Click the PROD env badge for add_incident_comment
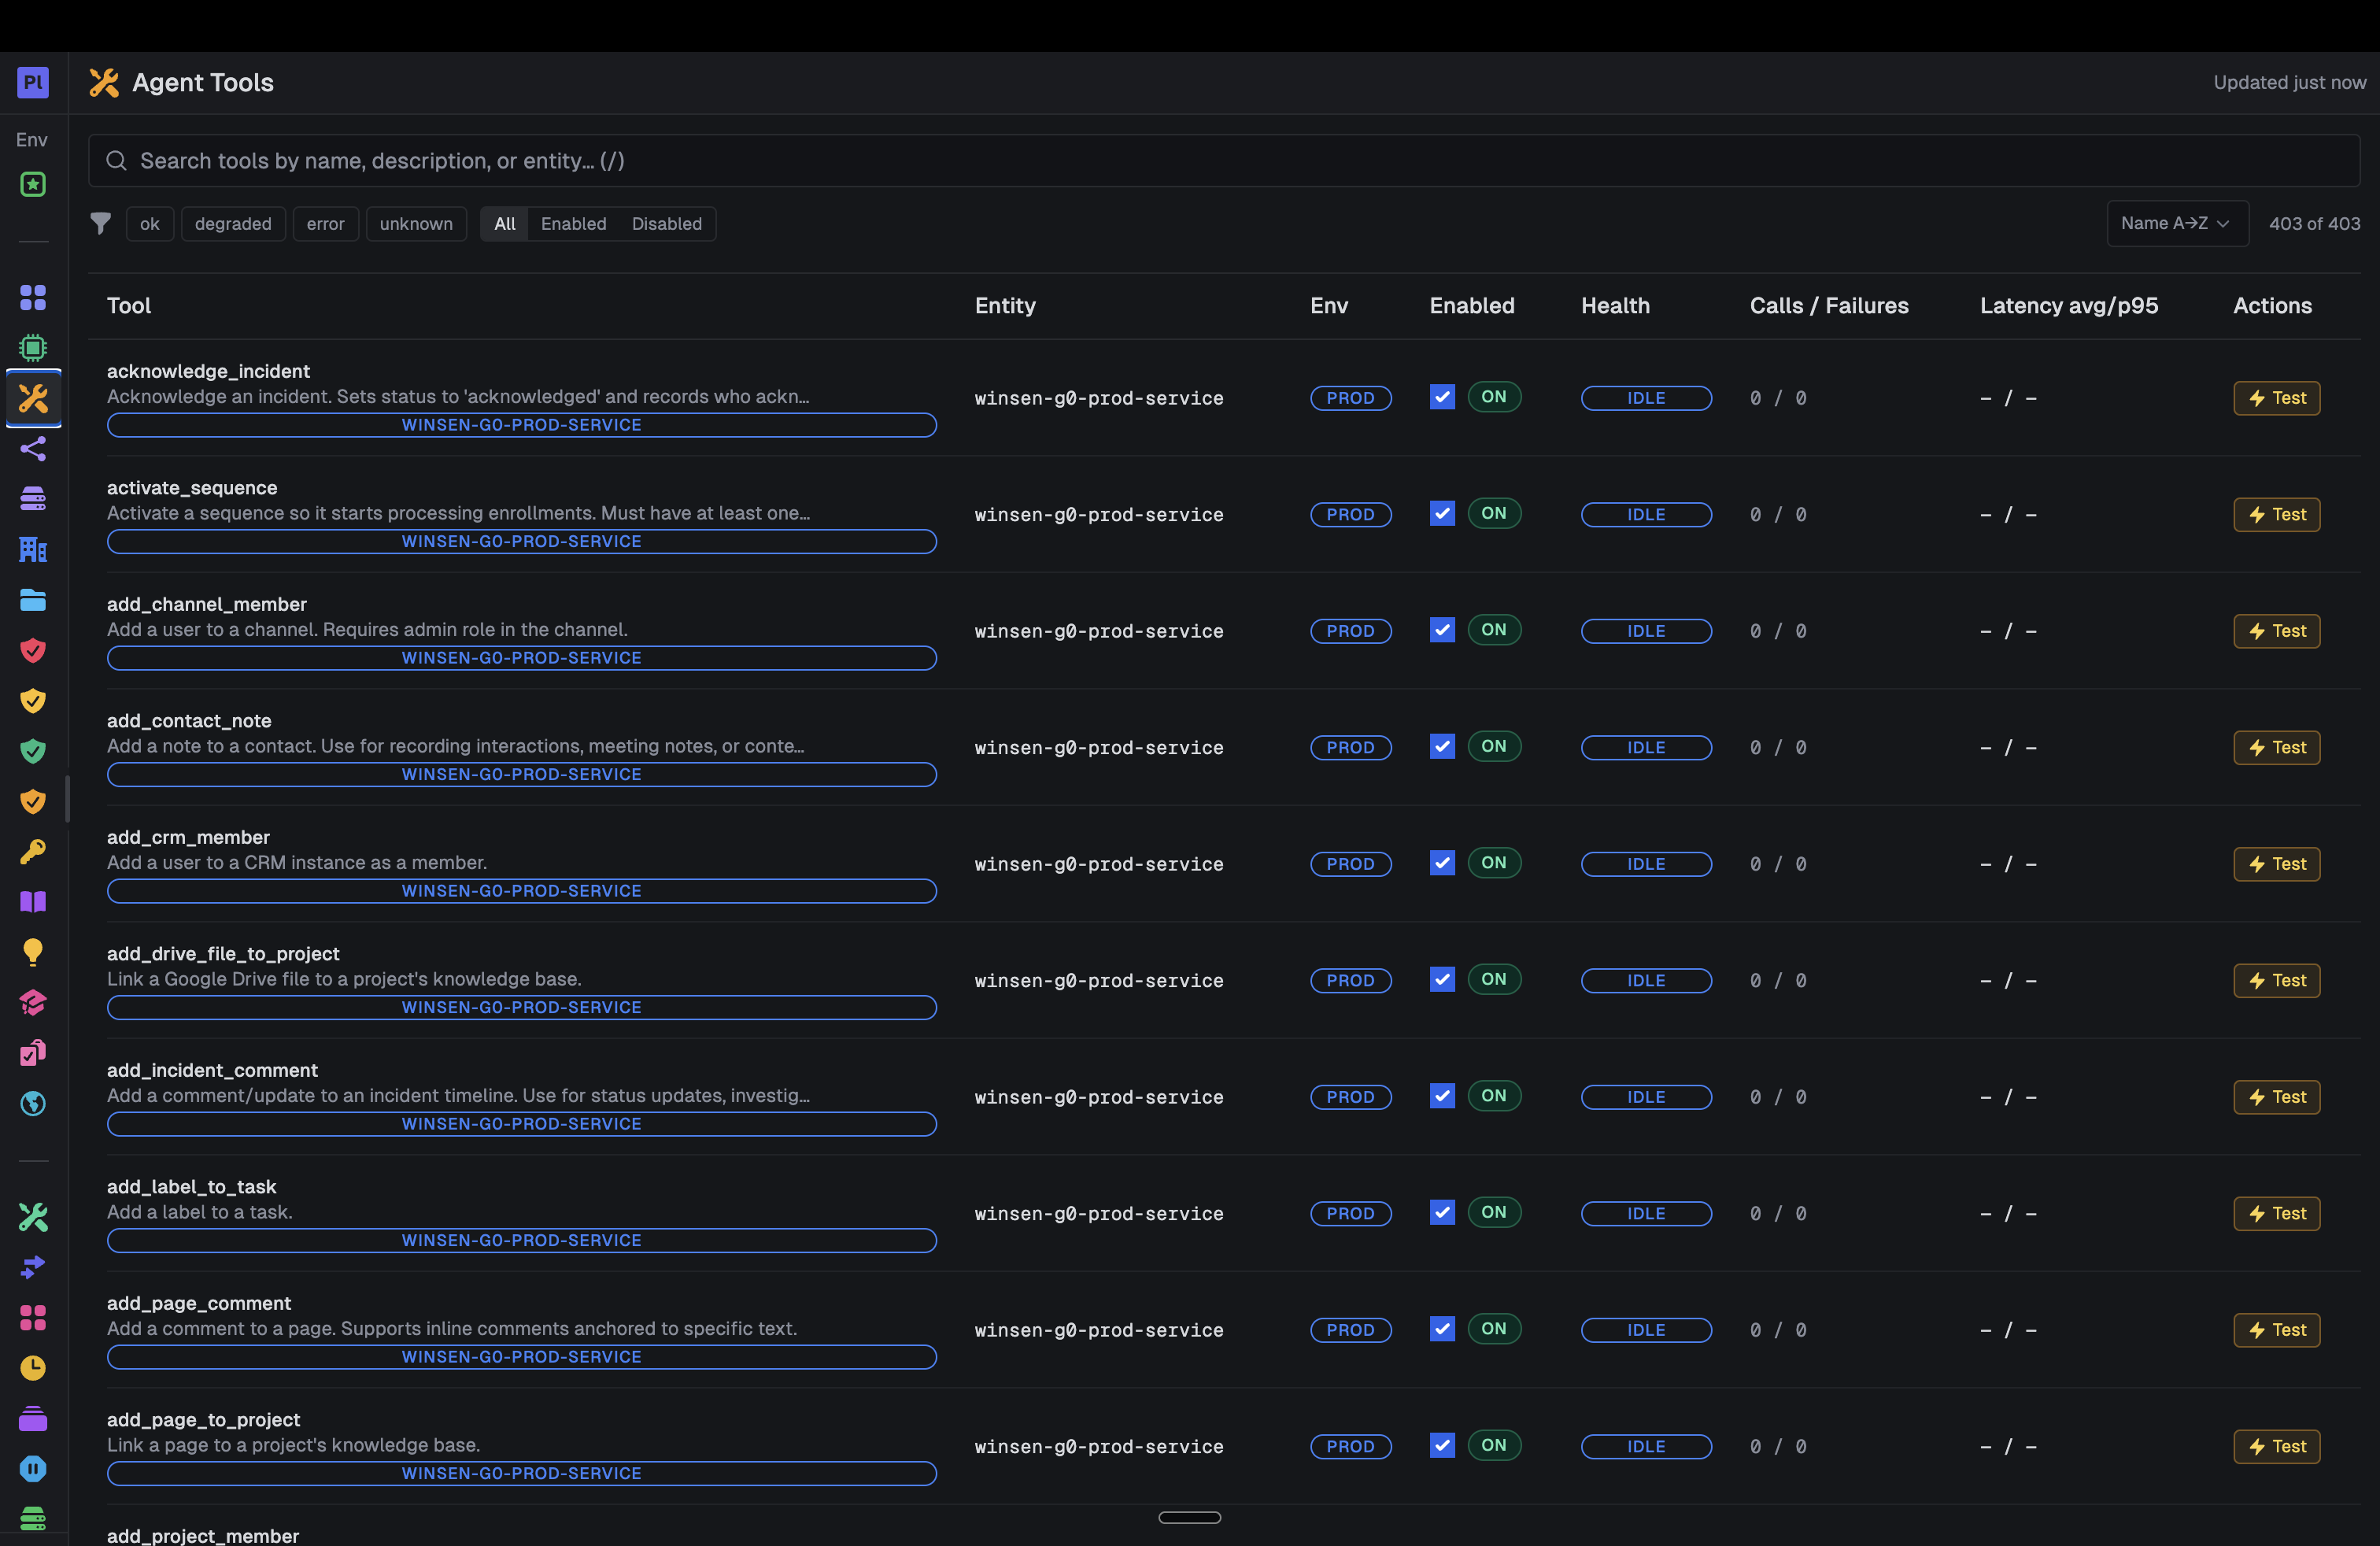Screen dimensions: 2380x1546 pyautogui.click(x=1350, y=1097)
